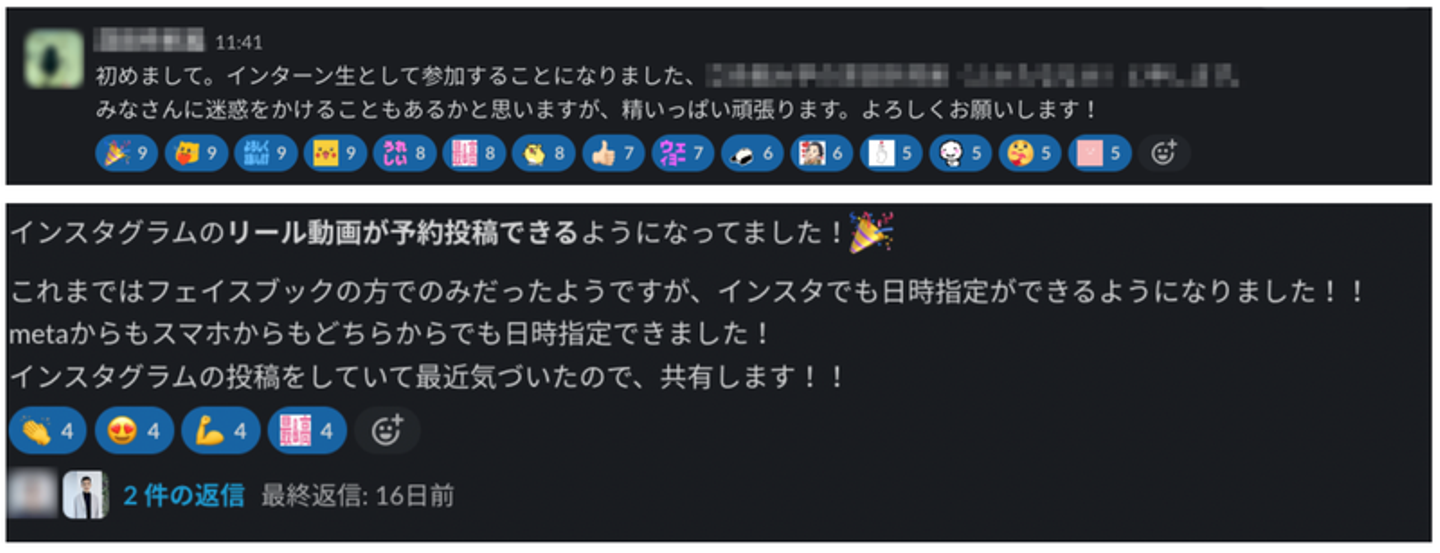This screenshot has height=553, width=1440.
Task: Toggle the party popper reaction with 9
Action: click(127, 154)
